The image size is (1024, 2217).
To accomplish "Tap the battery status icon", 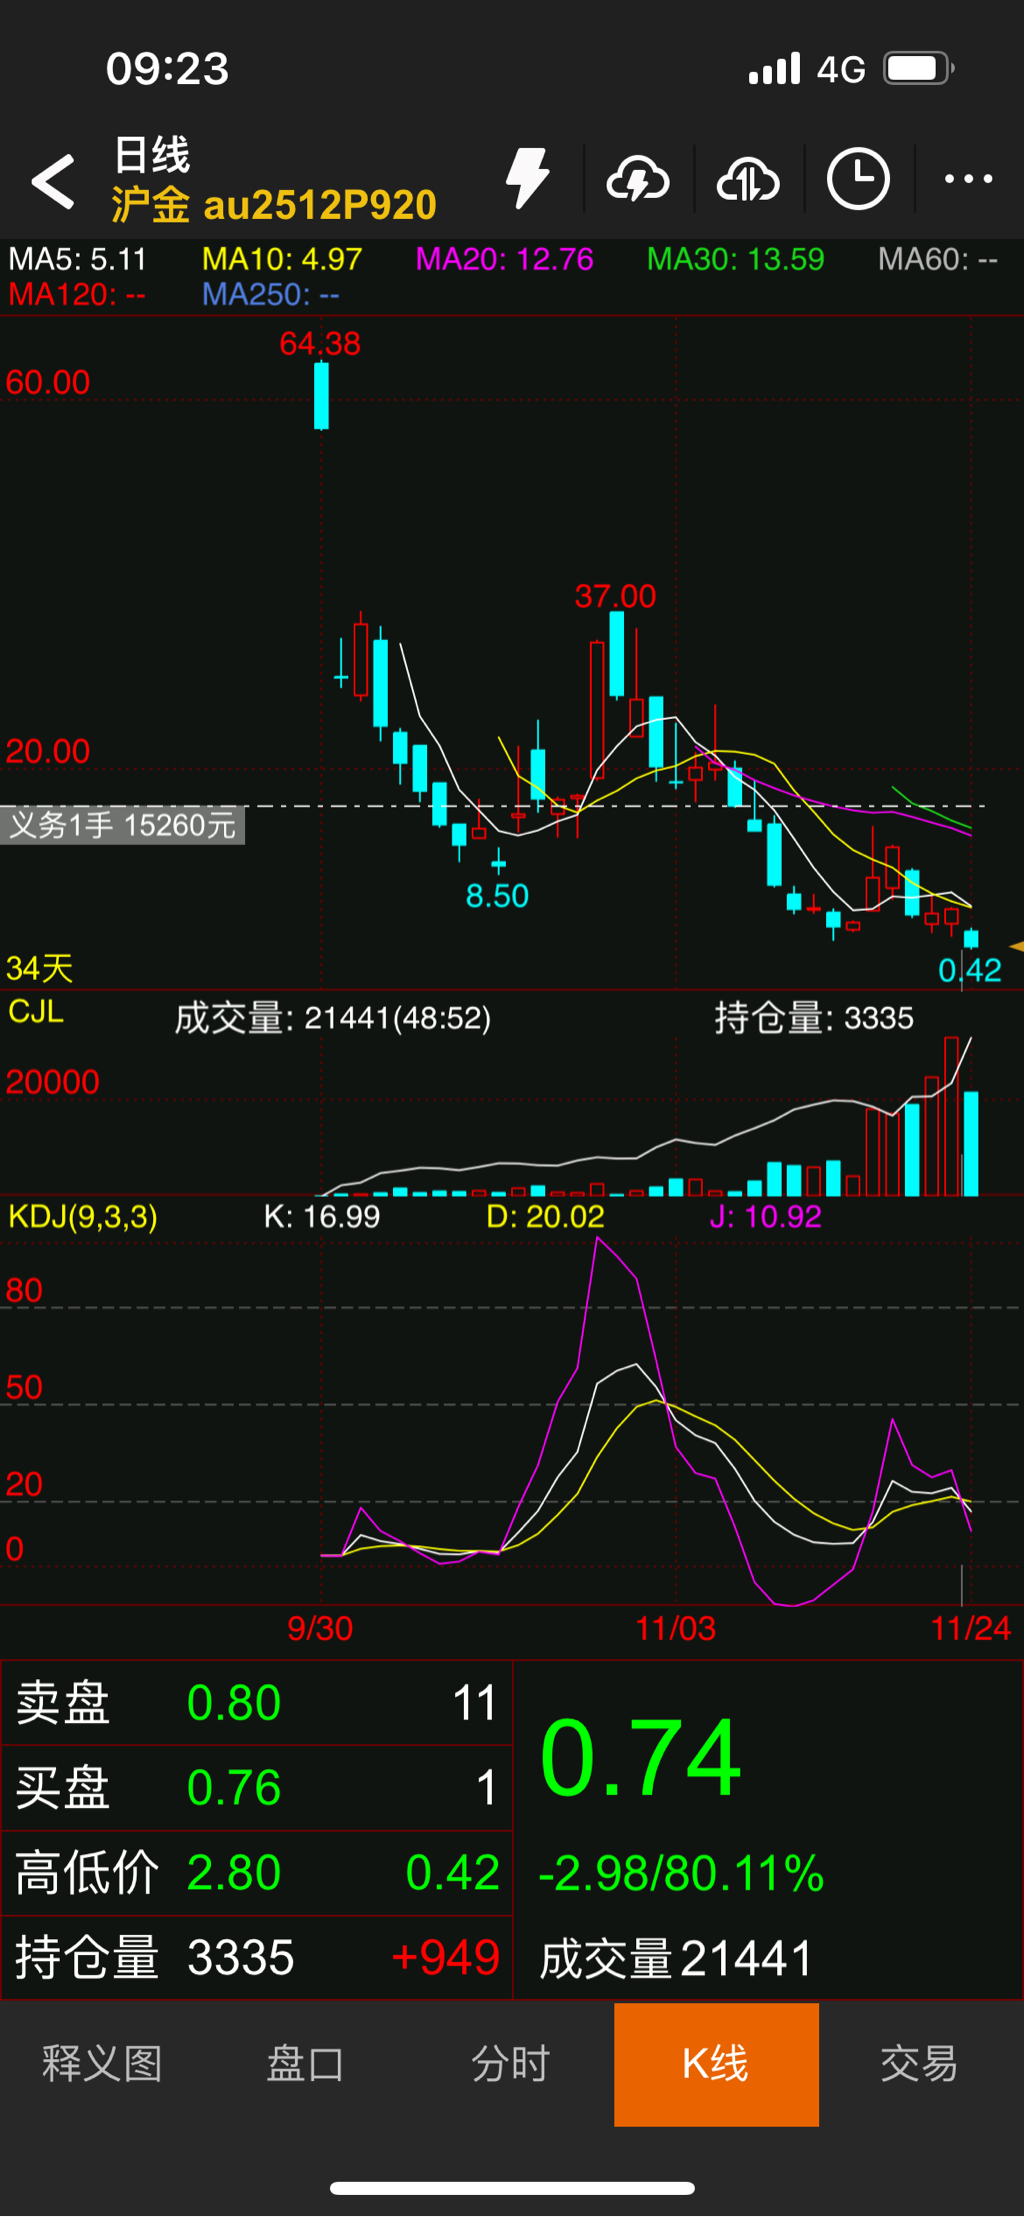I will [919, 69].
